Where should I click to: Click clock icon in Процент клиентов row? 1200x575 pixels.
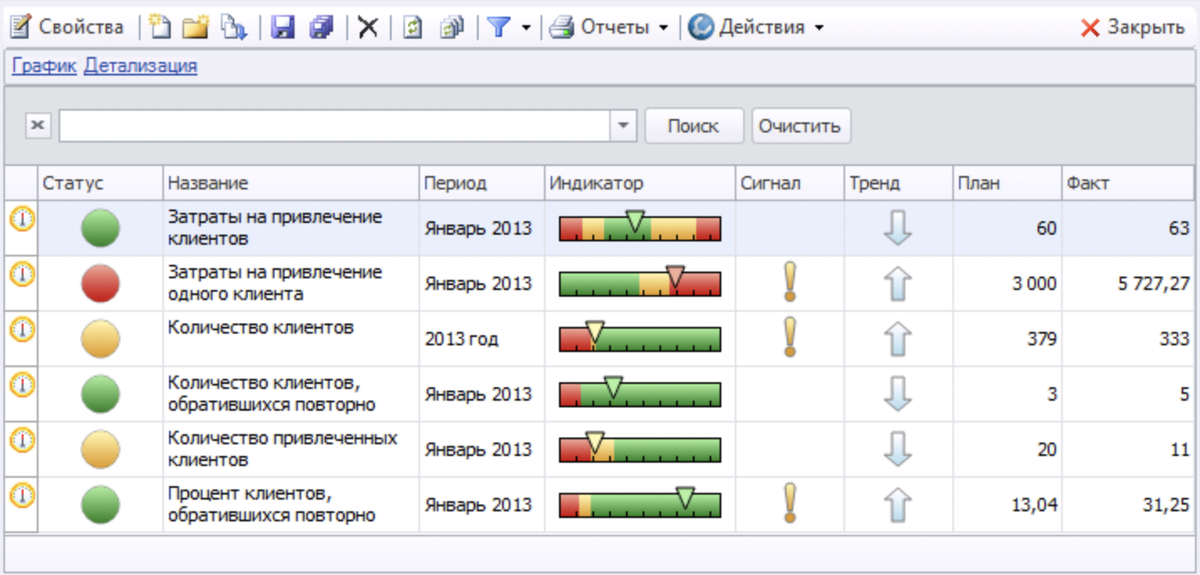[21, 494]
